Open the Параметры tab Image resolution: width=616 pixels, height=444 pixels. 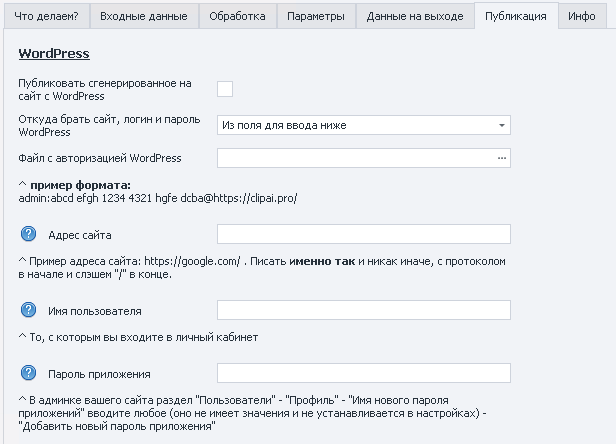316,16
